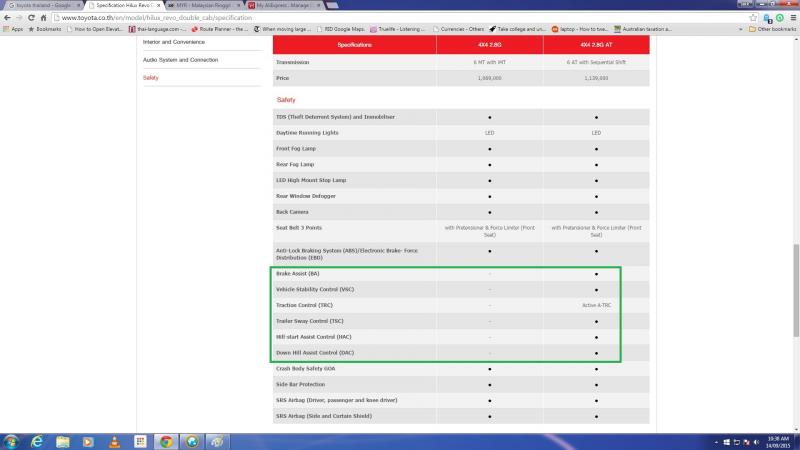Click the Safety sidebar link
This screenshot has height=450, width=800.
pyautogui.click(x=151, y=78)
